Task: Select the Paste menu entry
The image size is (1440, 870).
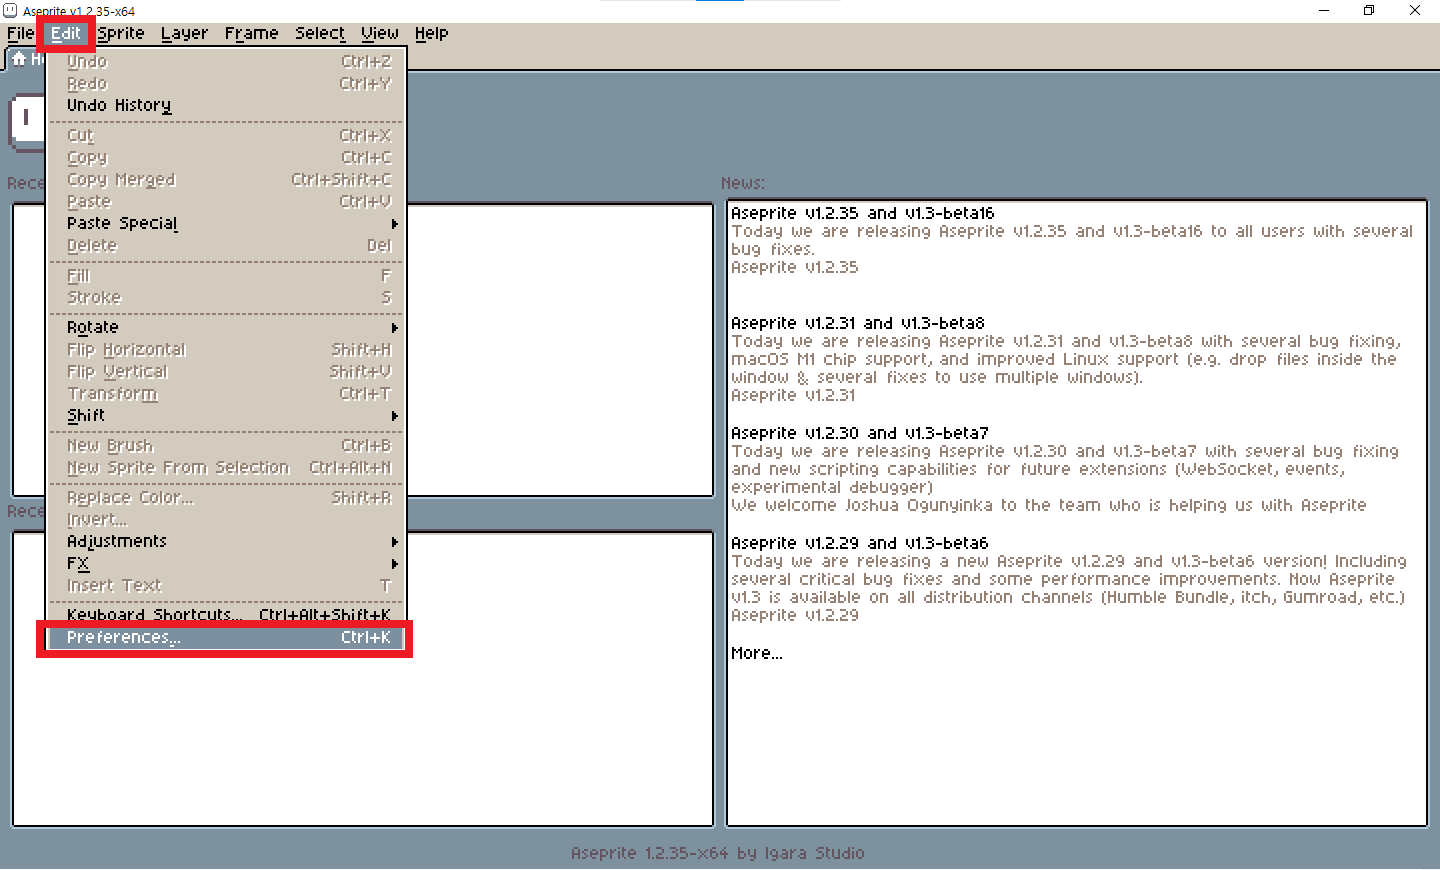Action: [227, 201]
